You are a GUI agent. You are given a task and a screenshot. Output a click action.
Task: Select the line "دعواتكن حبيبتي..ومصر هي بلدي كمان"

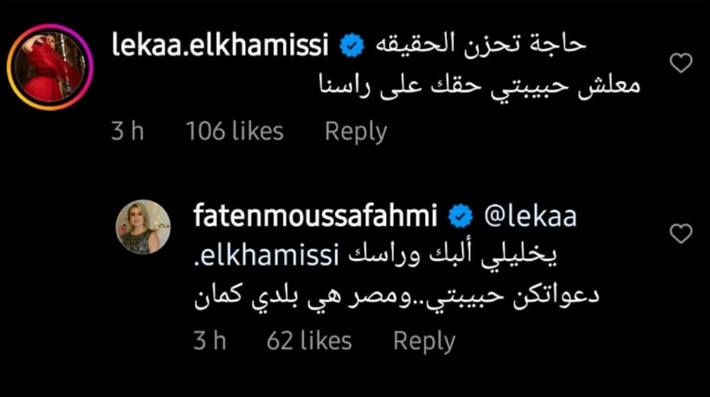pos(397,298)
